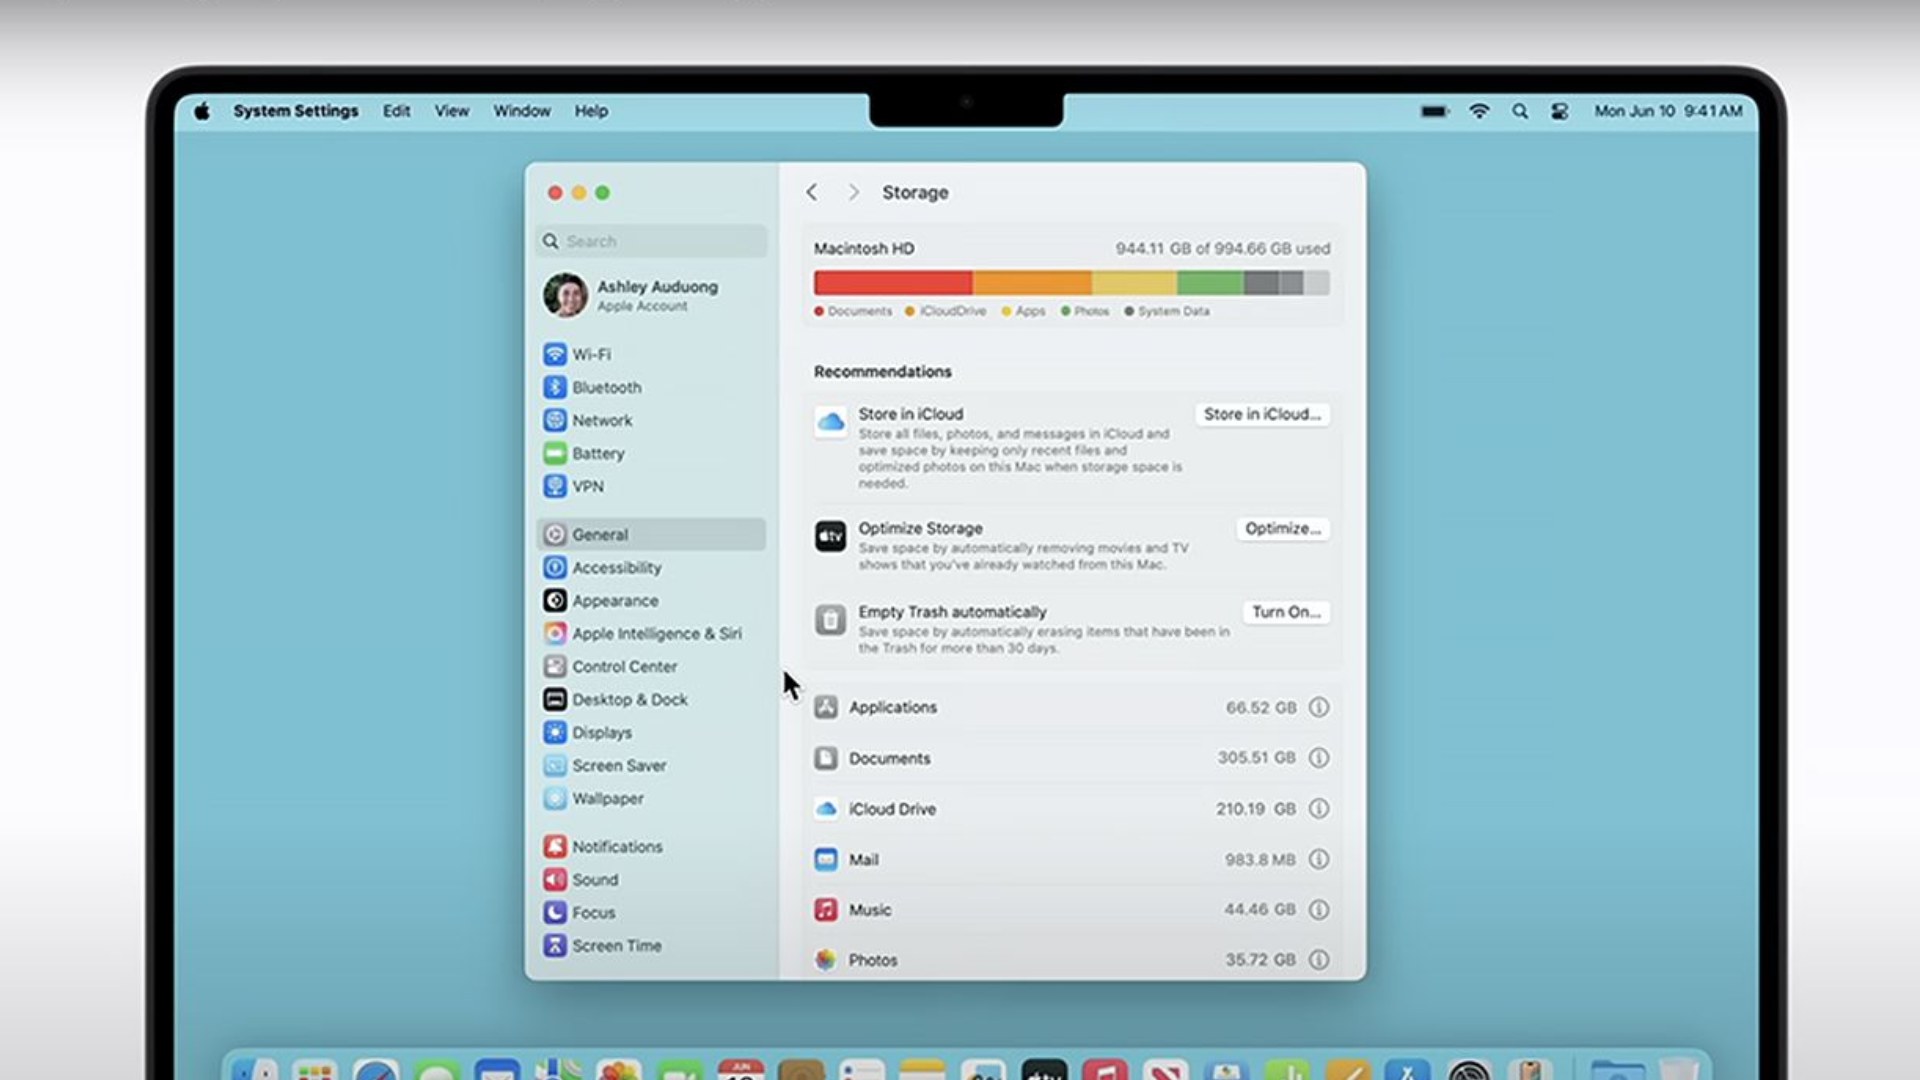Open Spotlight search from menu bar
Image resolution: width=1920 pixels, height=1080 pixels.
(x=1520, y=111)
